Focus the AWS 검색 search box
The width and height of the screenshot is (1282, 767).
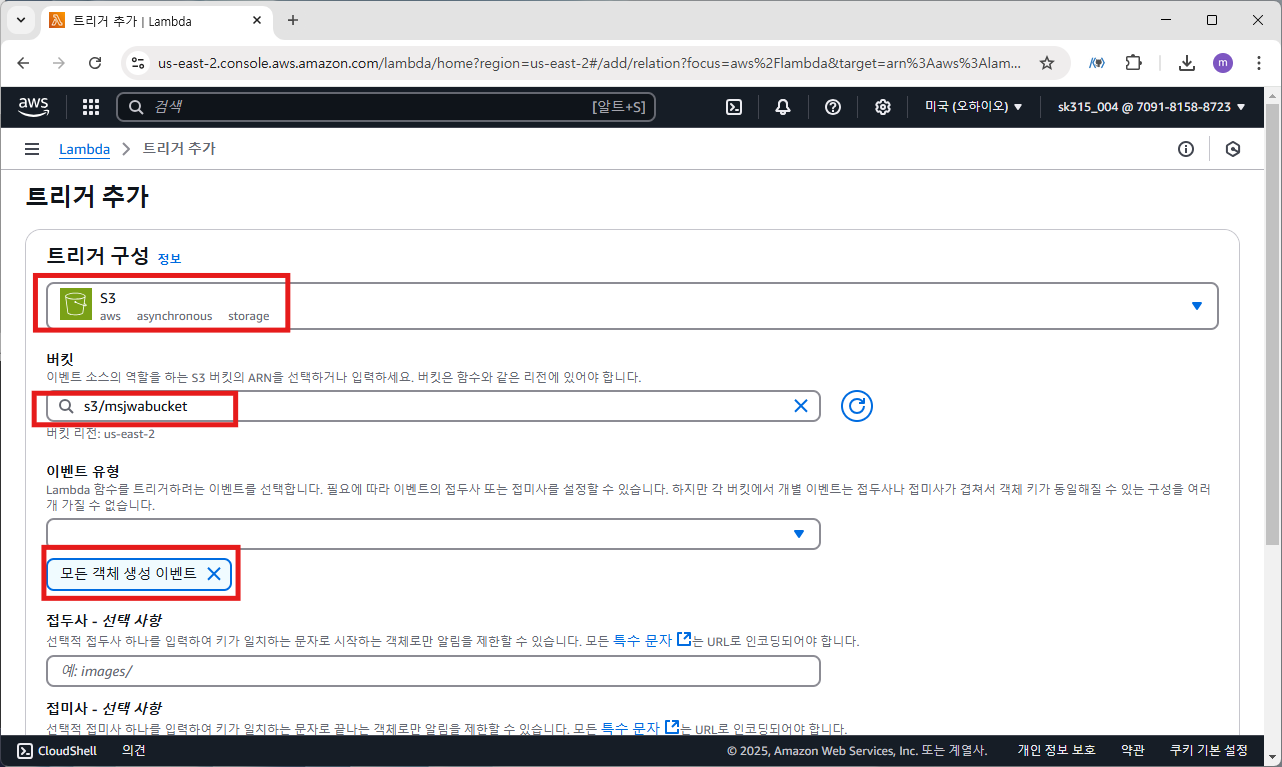pyautogui.click(x=386, y=107)
